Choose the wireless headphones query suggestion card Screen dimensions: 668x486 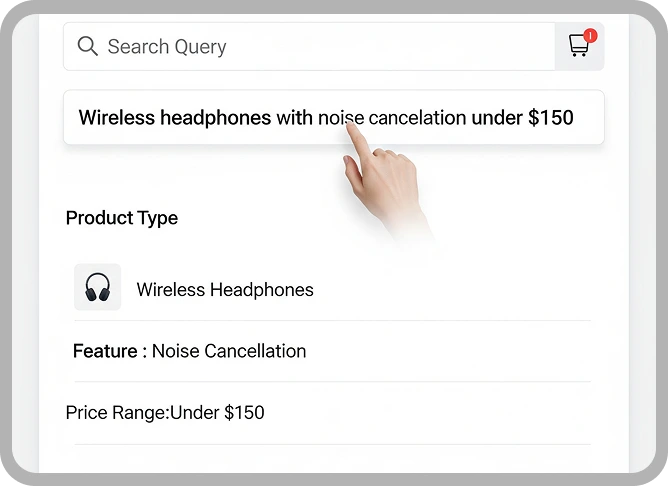coord(334,117)
